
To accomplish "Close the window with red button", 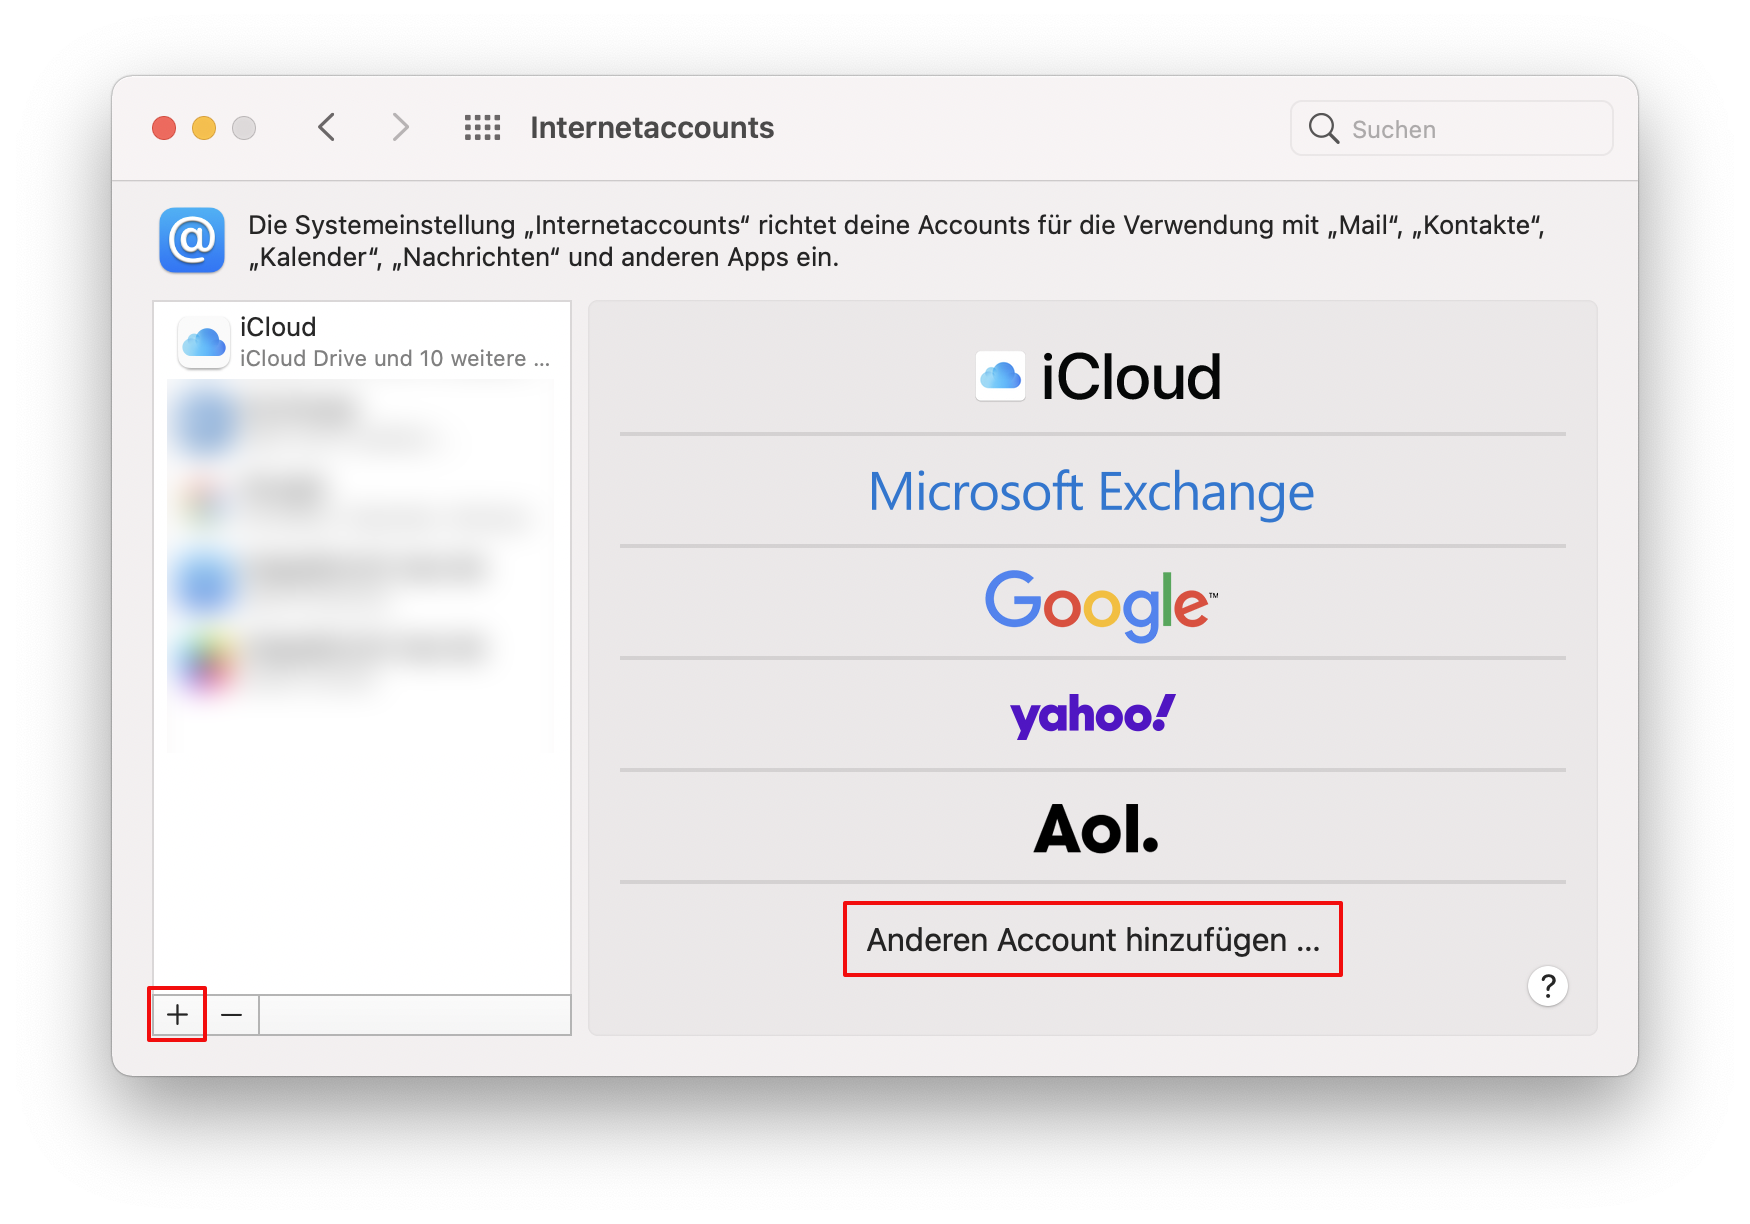I will pos(164,128).
